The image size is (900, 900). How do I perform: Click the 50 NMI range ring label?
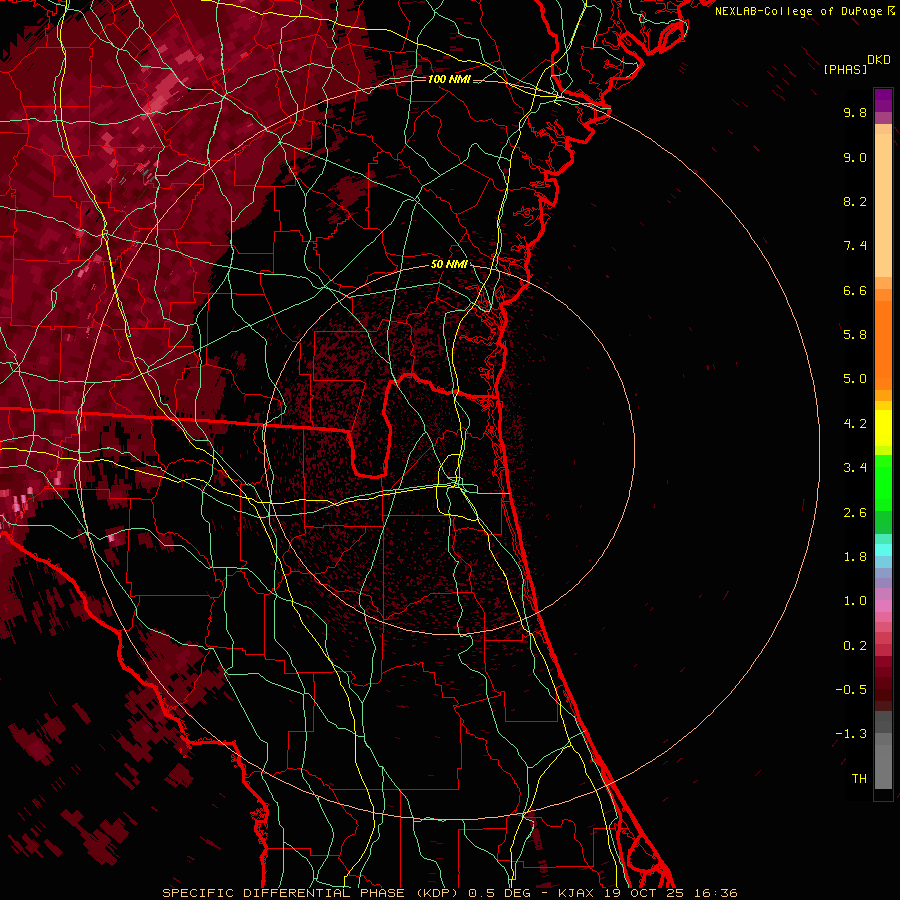point(449,265)
